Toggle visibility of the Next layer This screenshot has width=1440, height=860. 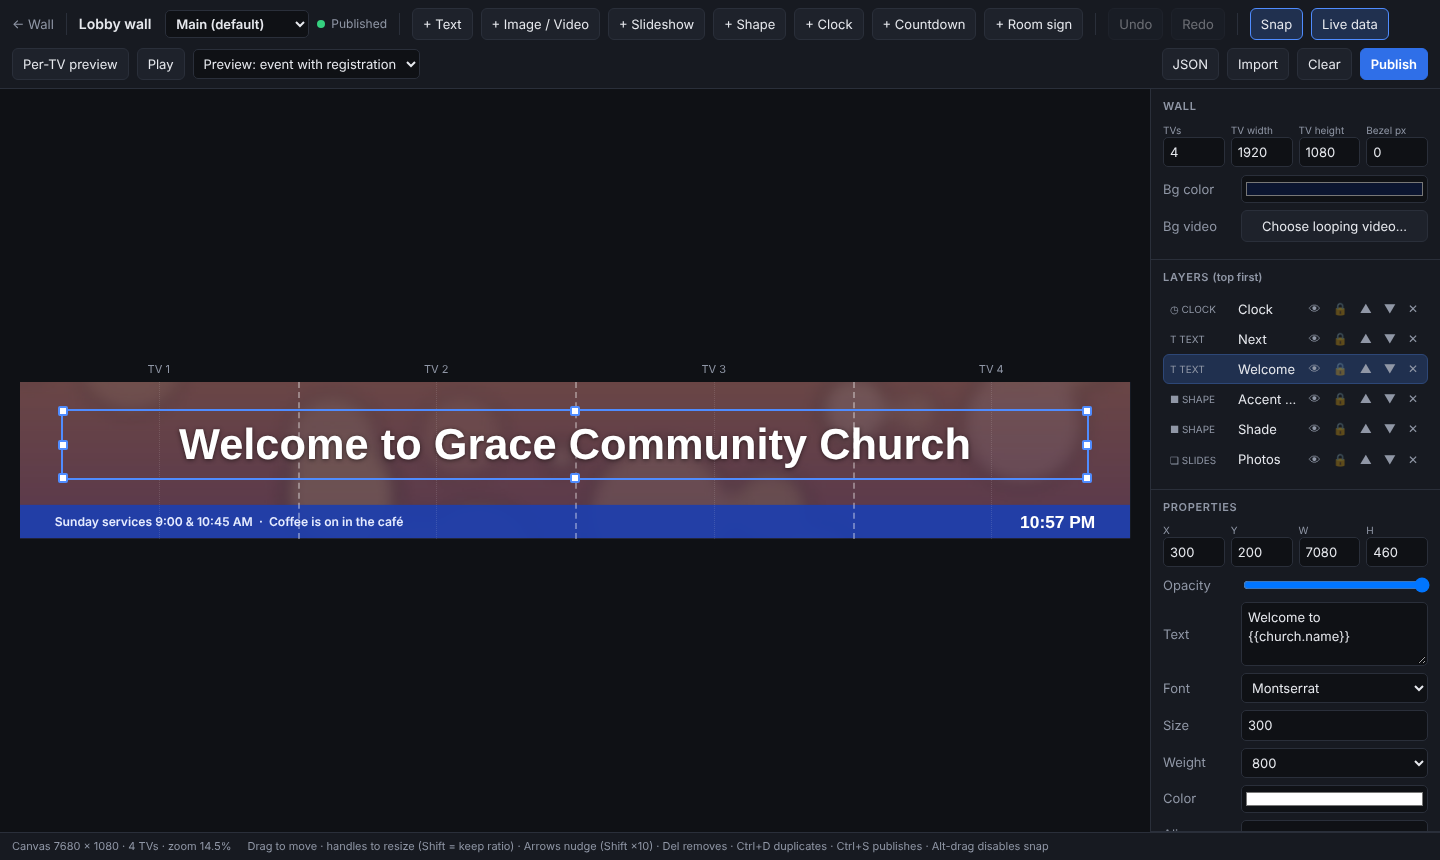[x=1314, y=339]
